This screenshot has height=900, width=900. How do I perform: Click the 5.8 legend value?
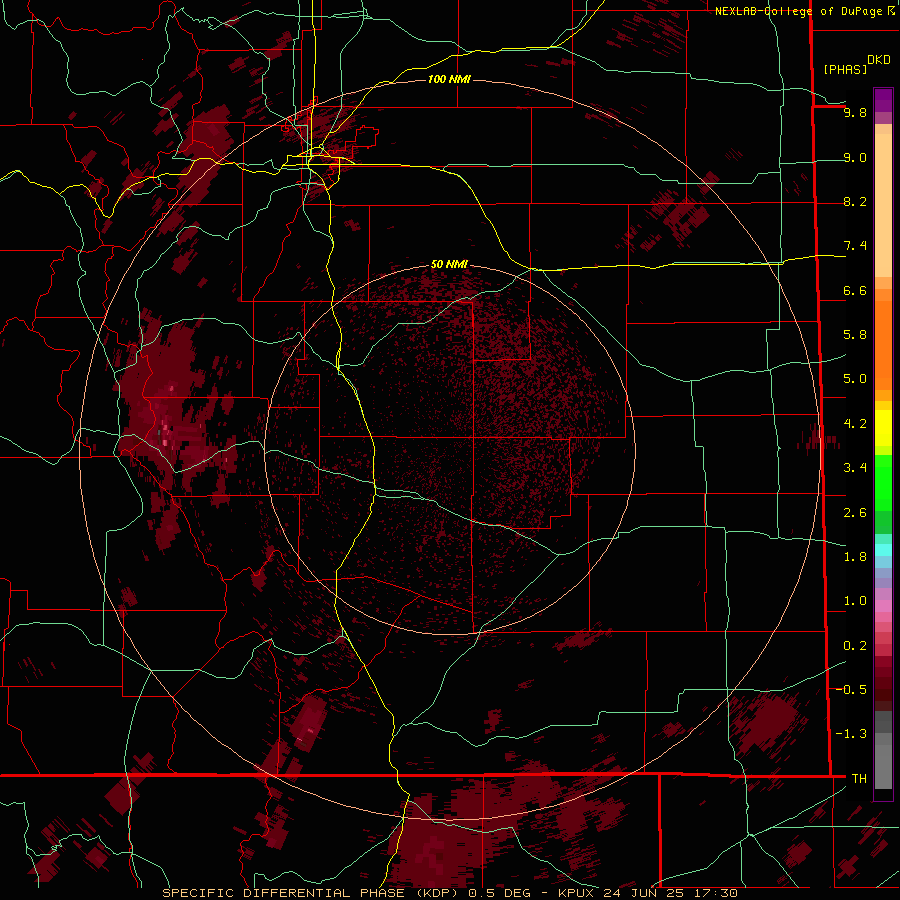click(x=855, y=335)
